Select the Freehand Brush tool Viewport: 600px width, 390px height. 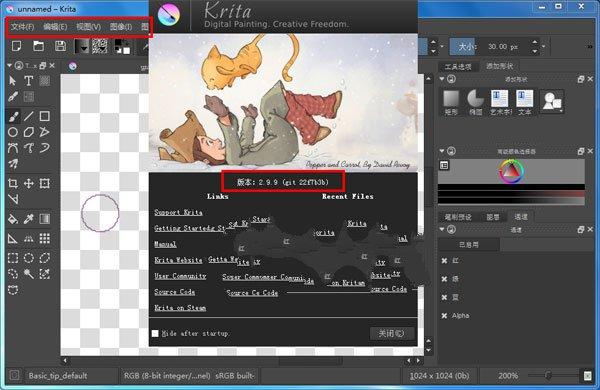[x=13, y=116]
